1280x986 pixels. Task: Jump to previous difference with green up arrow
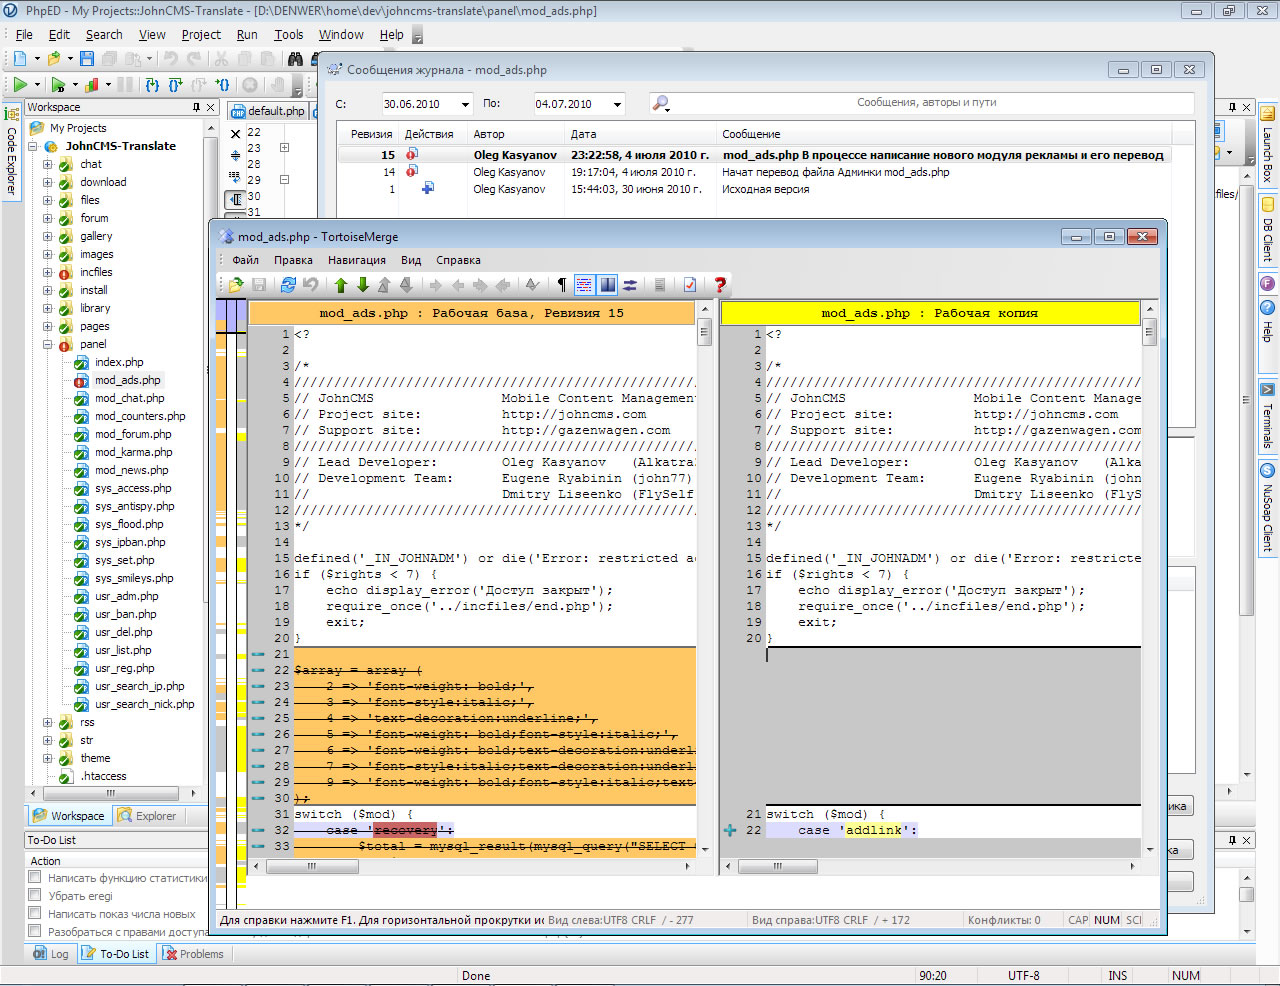340,285
